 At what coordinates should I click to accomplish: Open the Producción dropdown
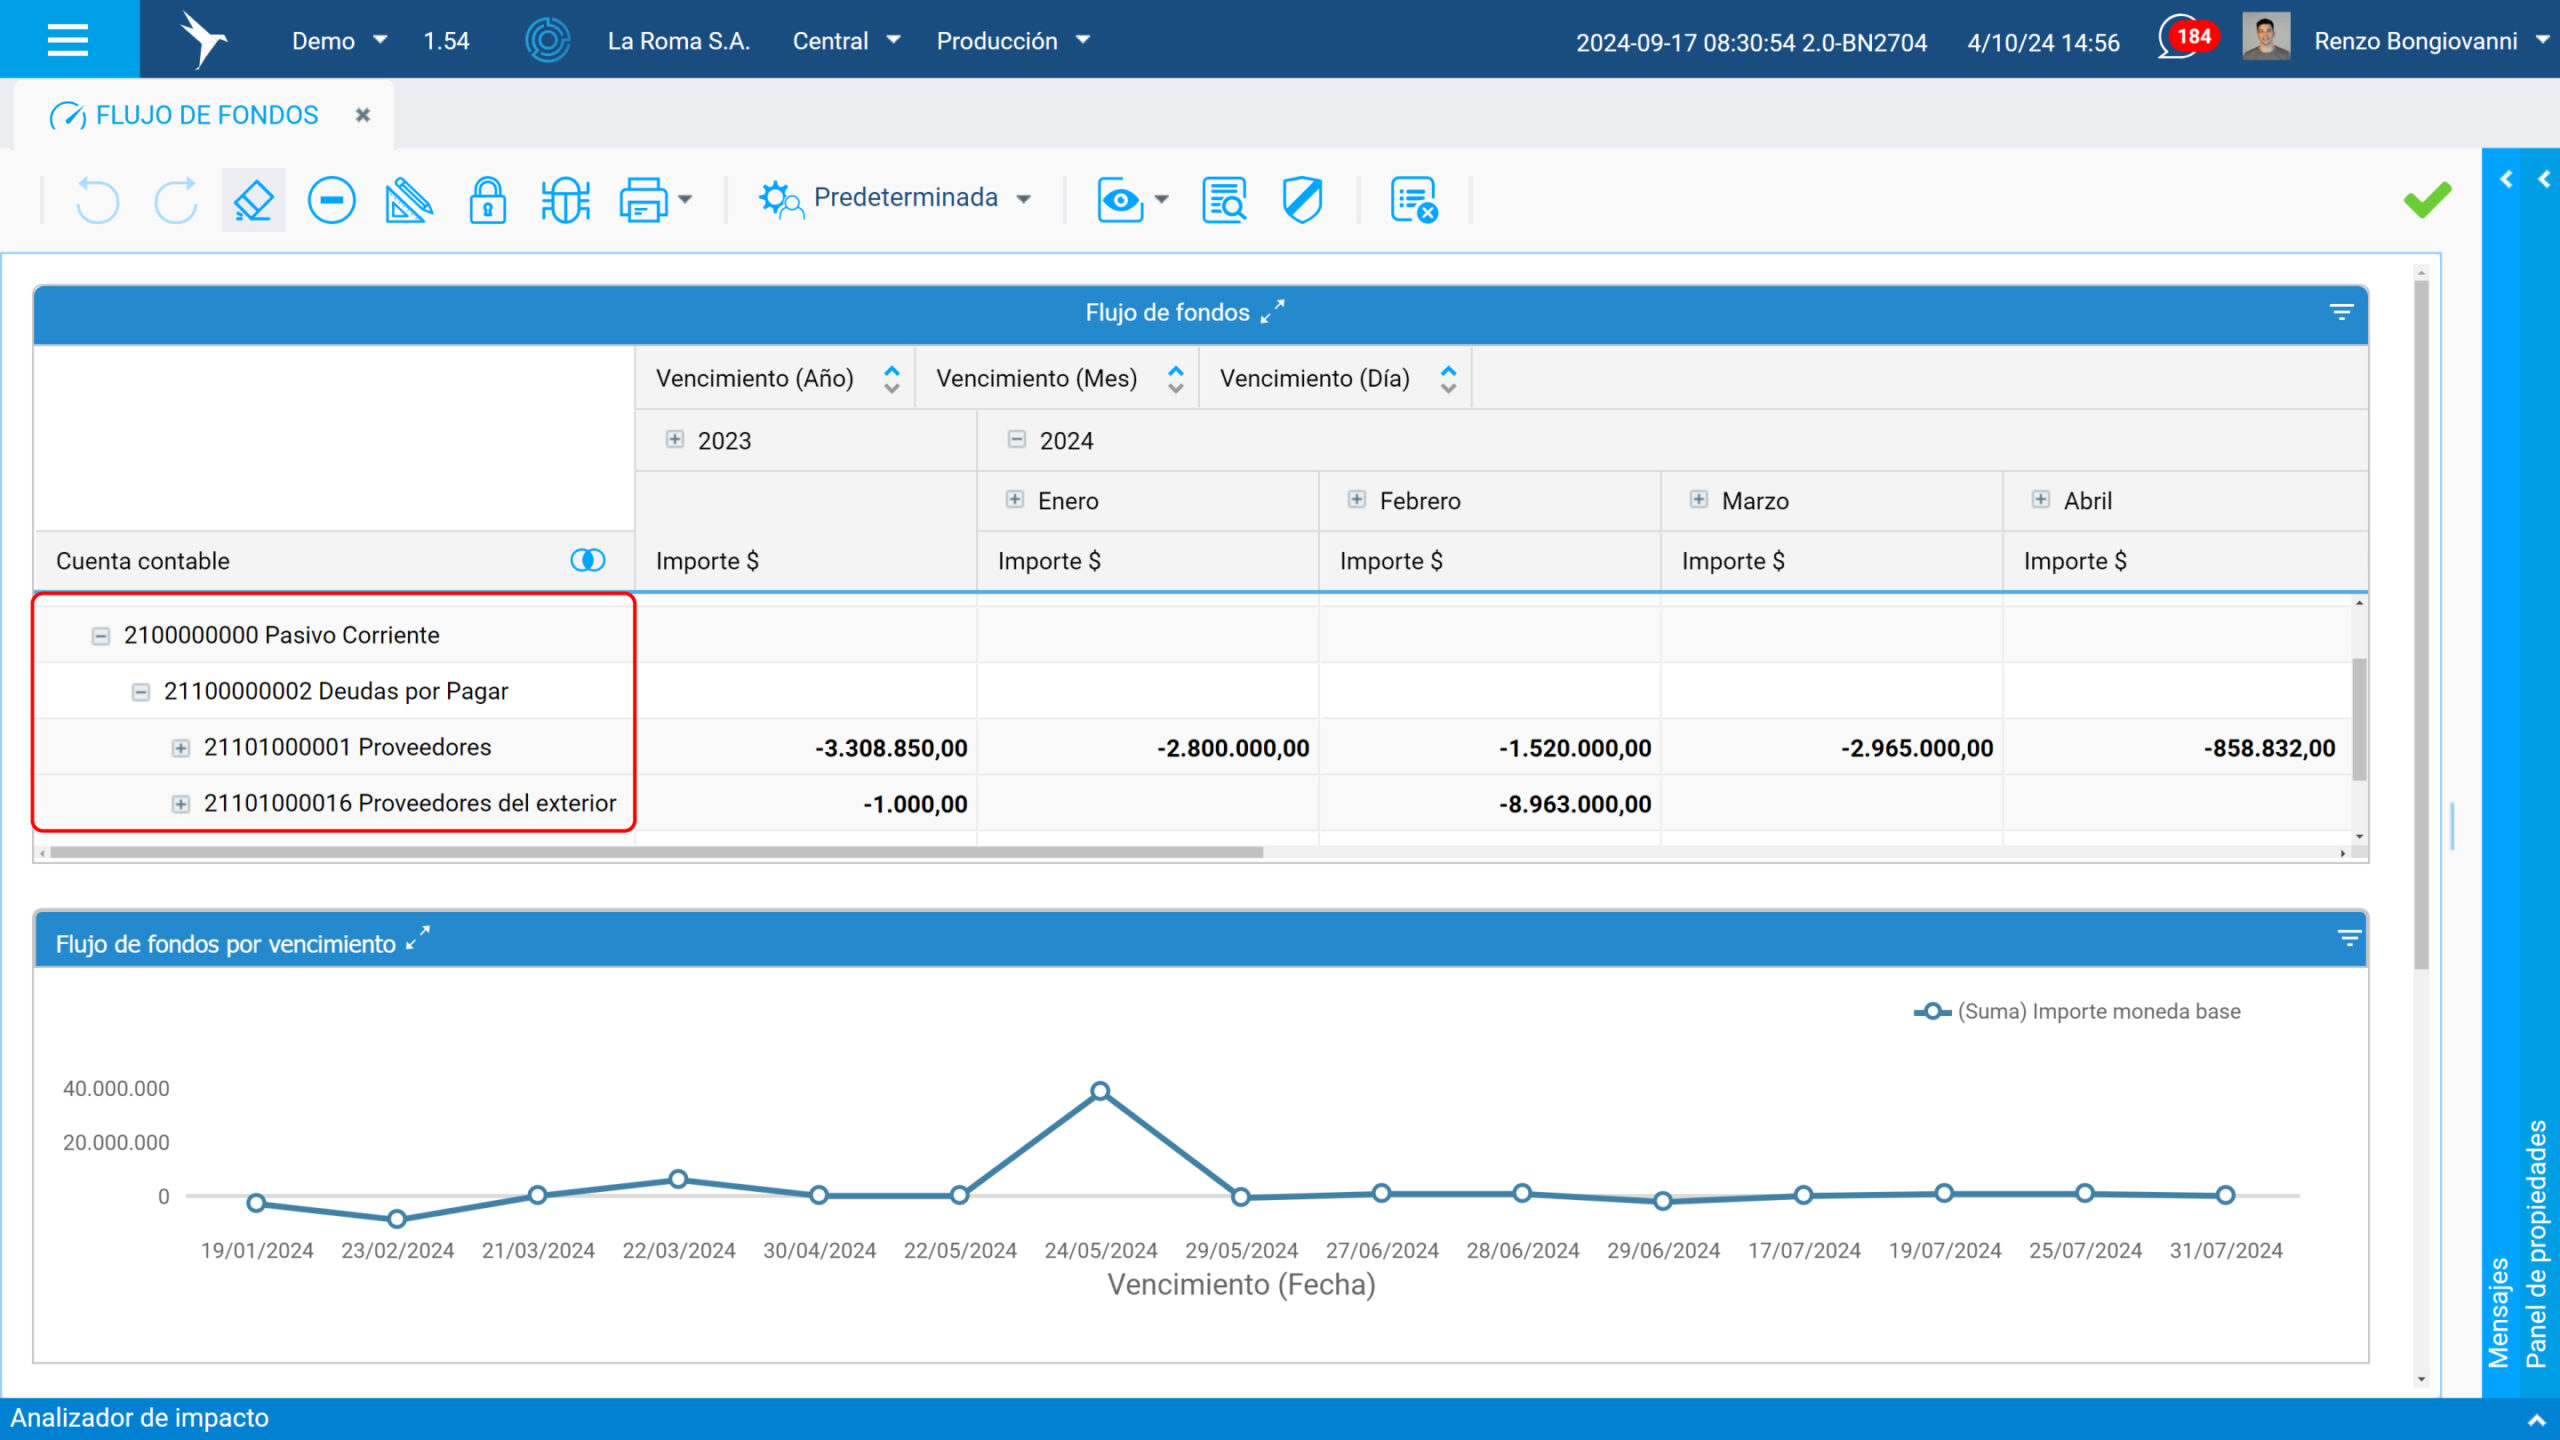point(1013,40)
